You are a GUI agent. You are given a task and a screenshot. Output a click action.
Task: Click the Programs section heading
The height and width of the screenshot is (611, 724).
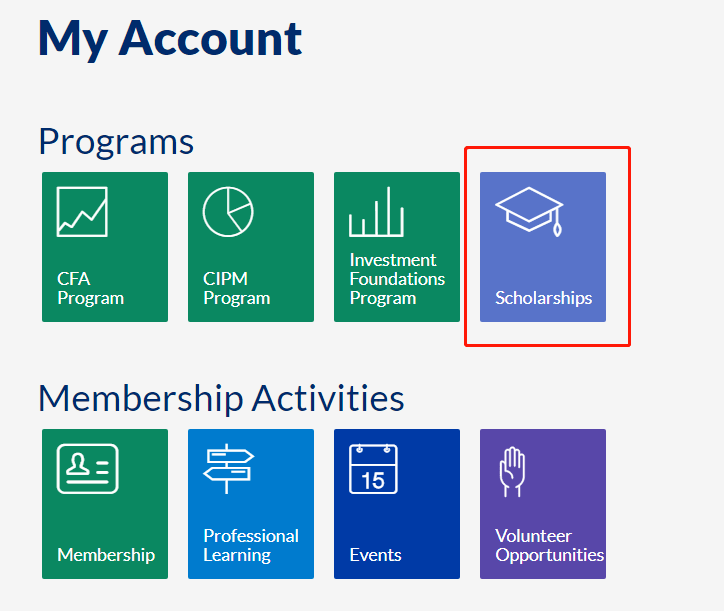(116, 141)
